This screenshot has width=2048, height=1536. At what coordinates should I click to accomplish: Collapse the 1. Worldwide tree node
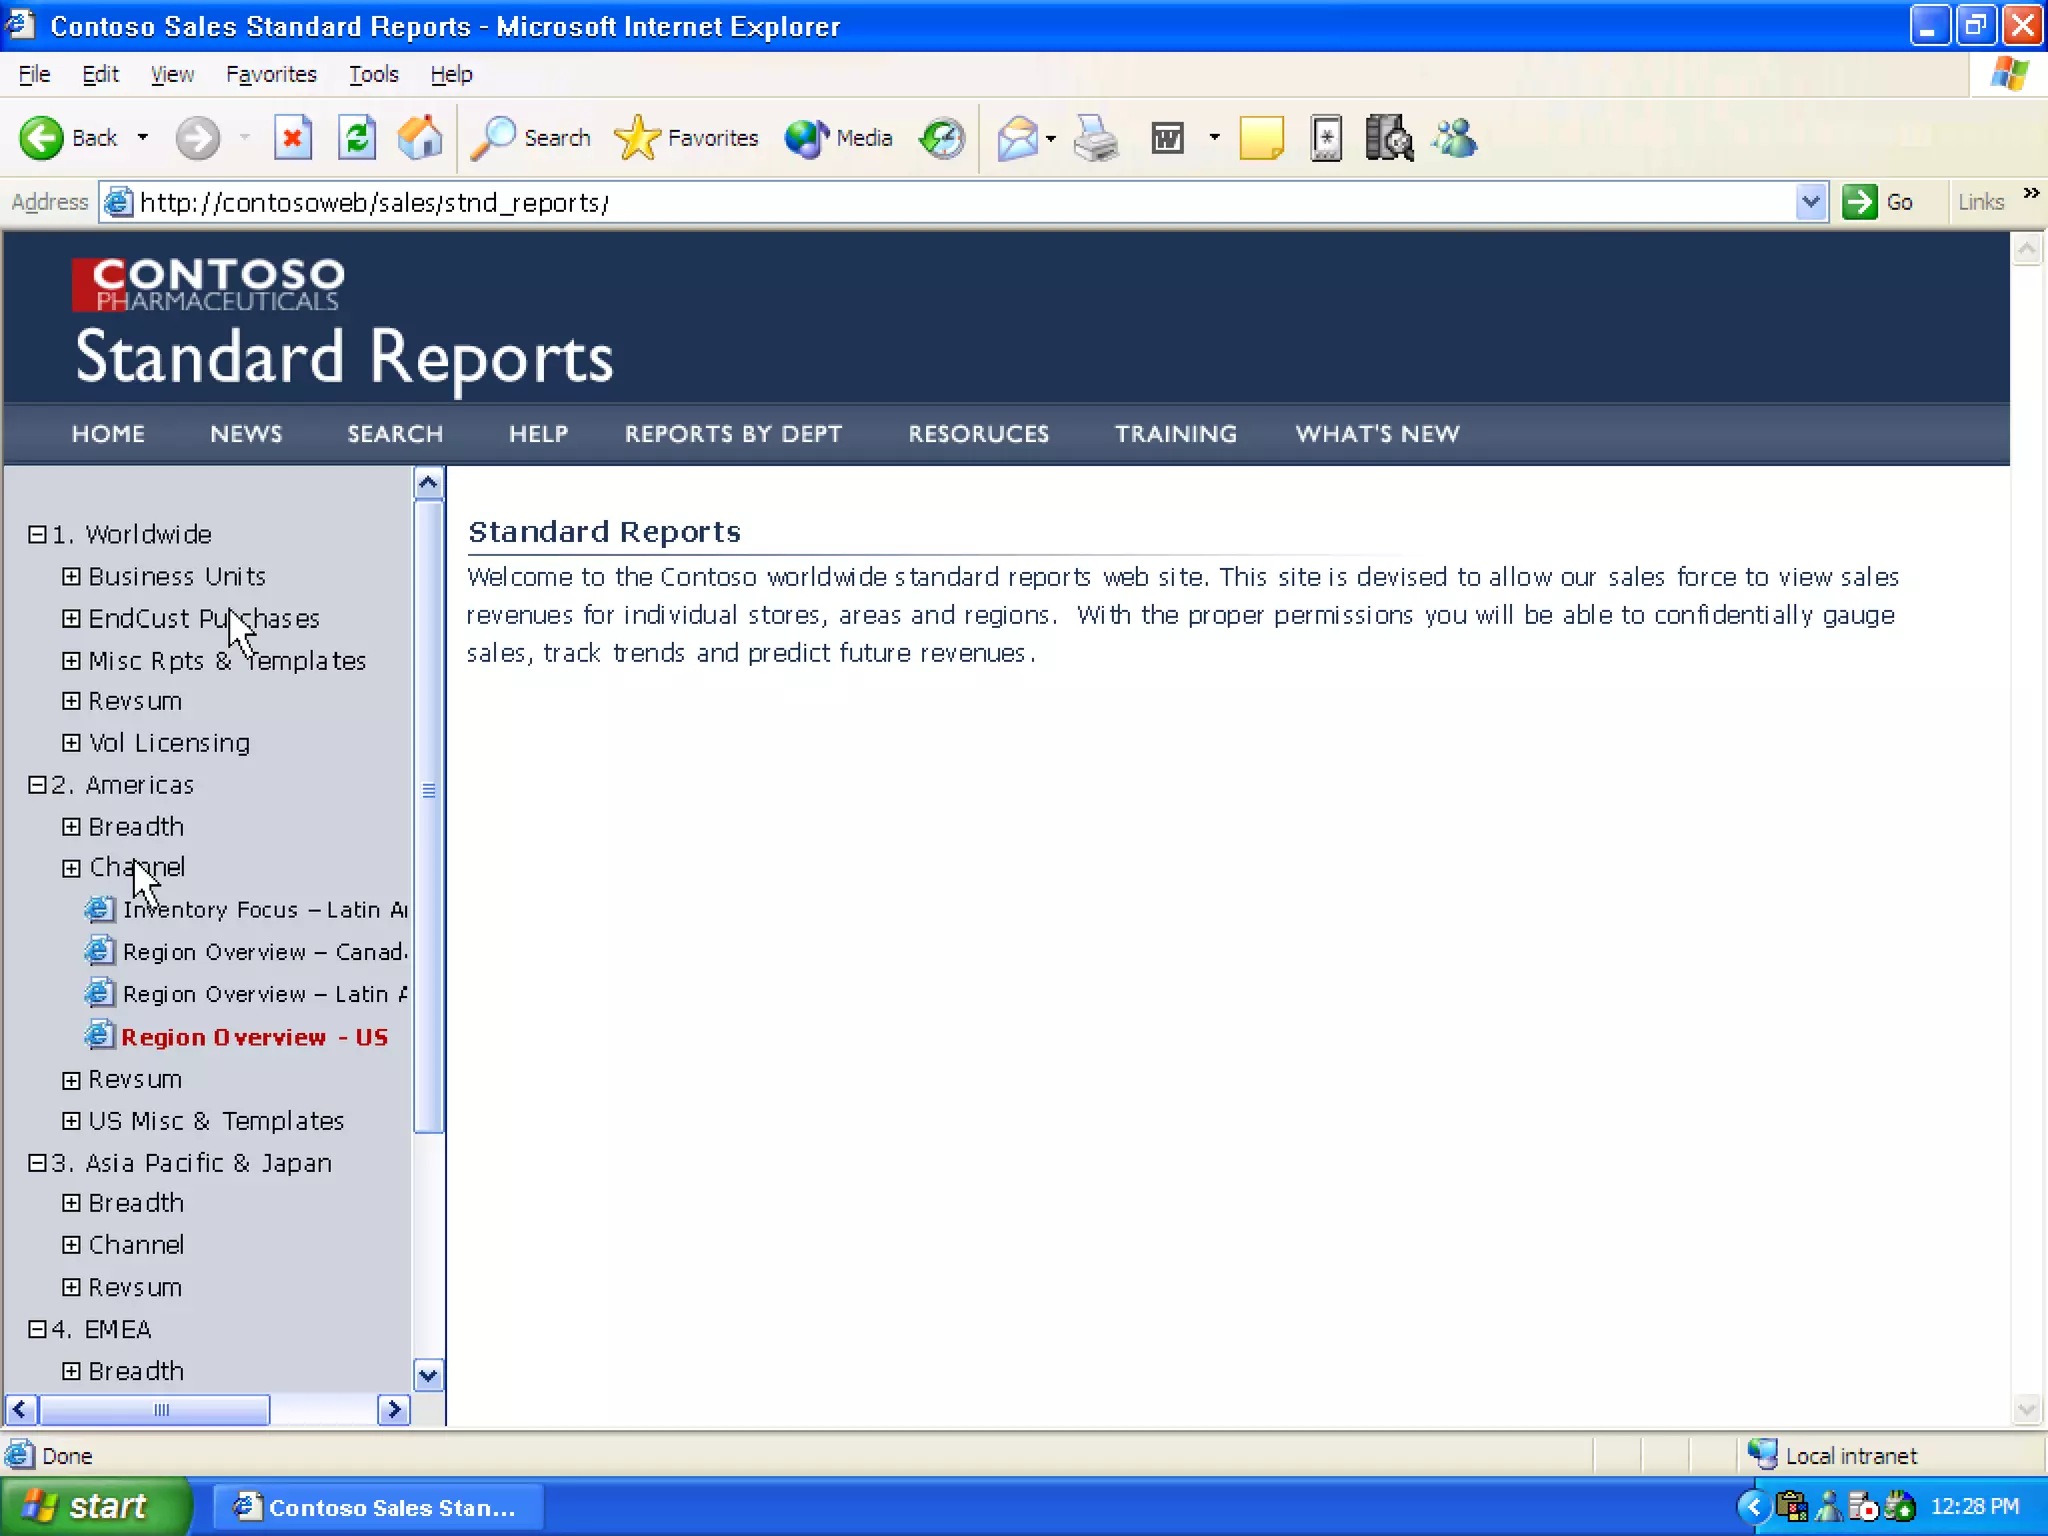point(37,535)
